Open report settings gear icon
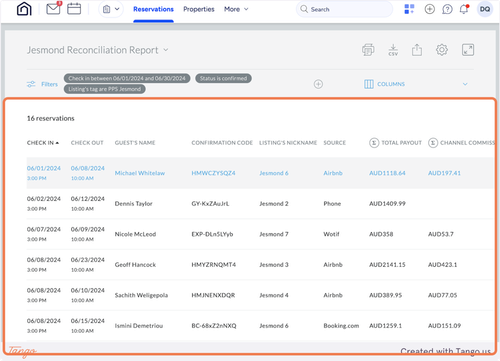The height and width of the screenshot is (361, 500). tap(442, 50)
